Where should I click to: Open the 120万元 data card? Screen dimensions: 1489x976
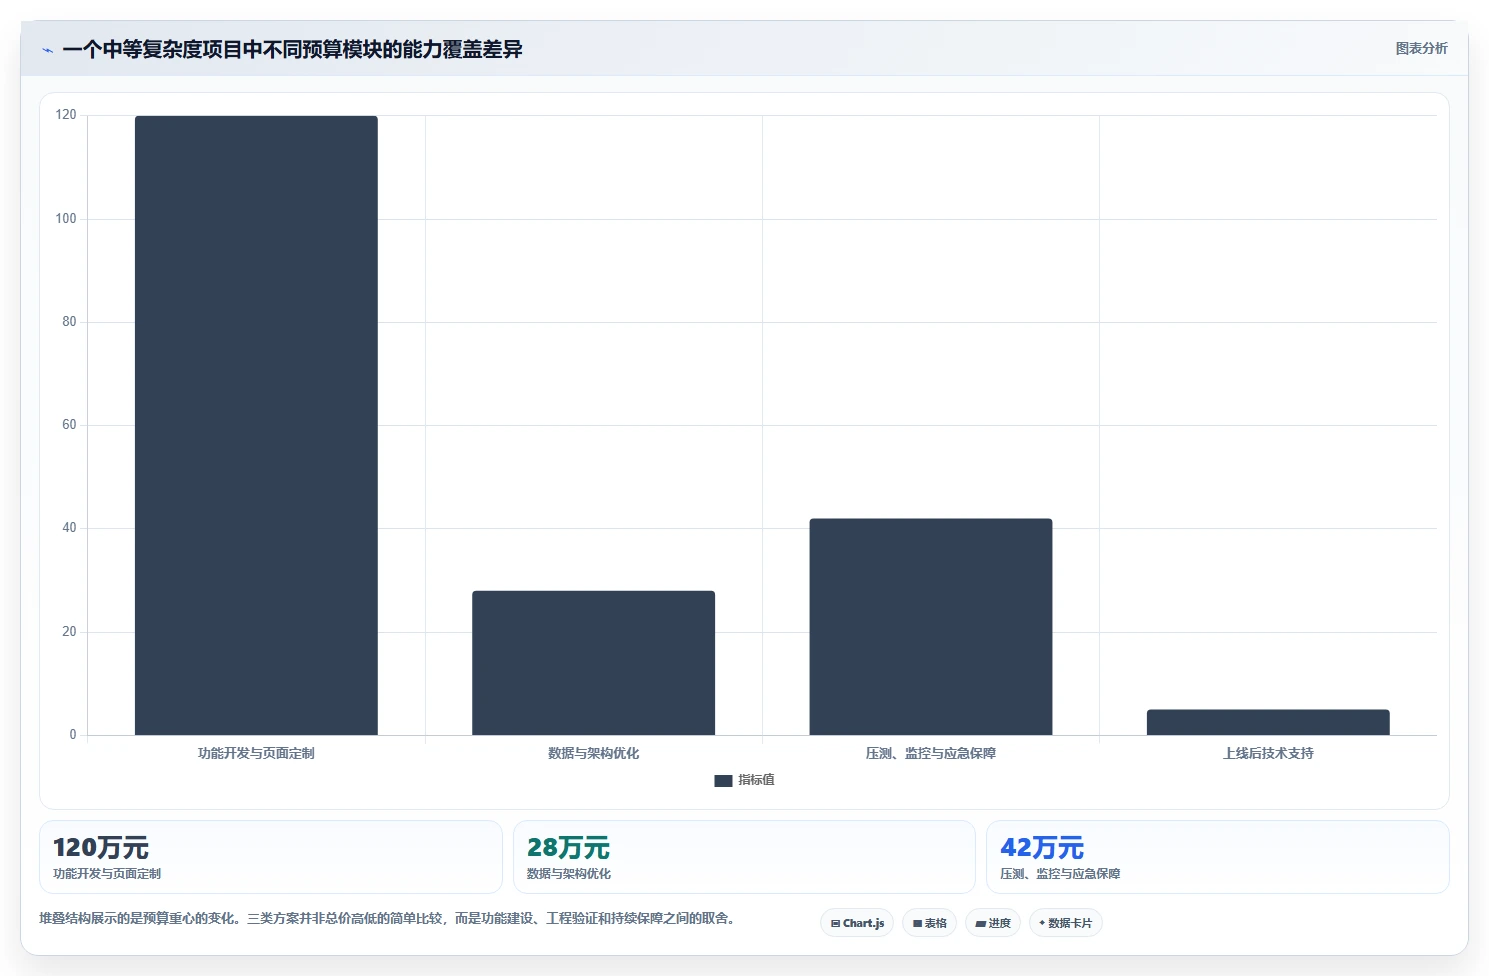pos(271,857)
